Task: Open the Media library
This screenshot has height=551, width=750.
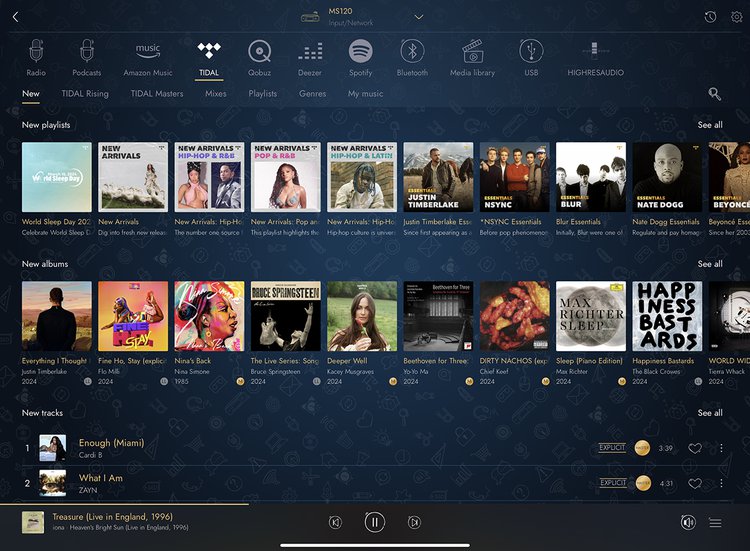Action: (x=473, y=57)
